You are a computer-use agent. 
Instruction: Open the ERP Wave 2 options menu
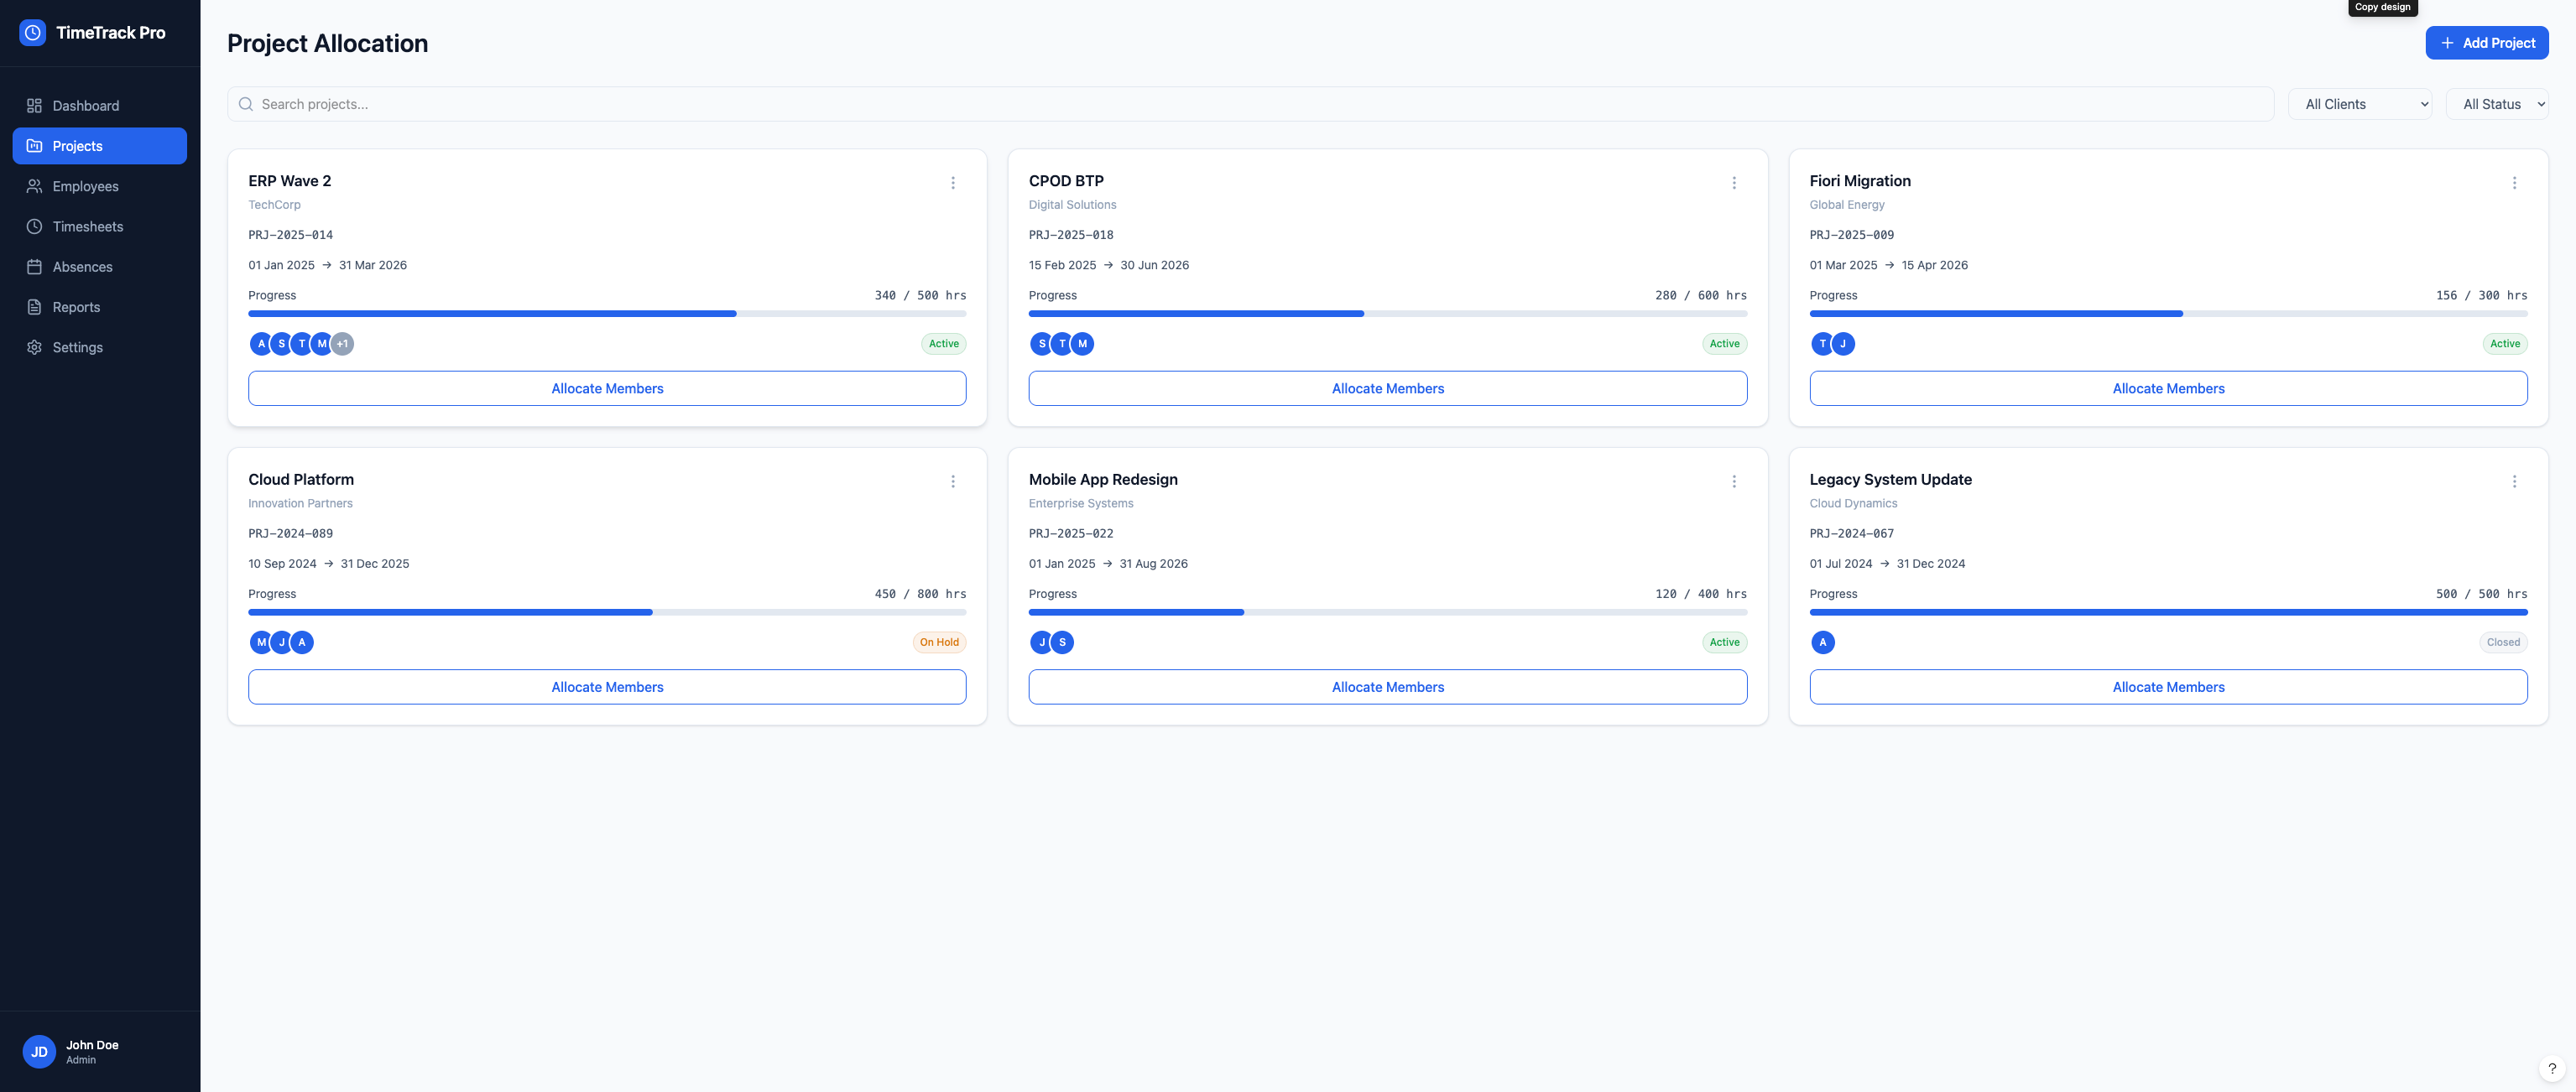click(952, 182)
